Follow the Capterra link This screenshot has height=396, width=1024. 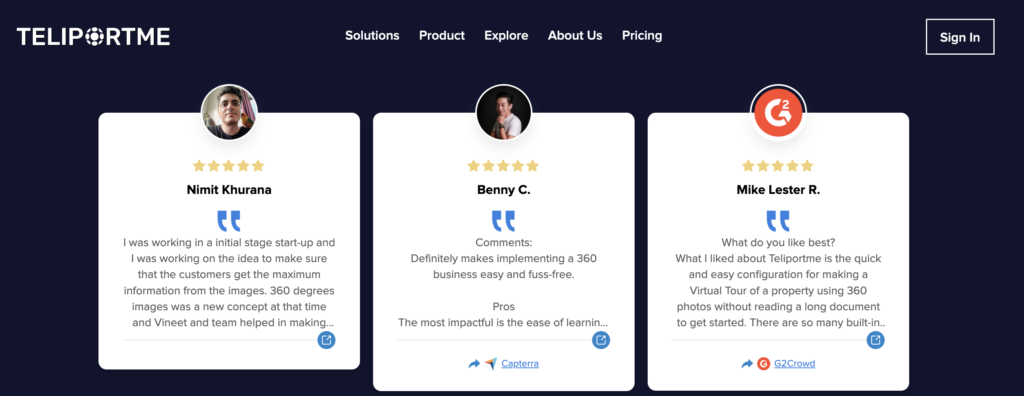[520, 364]
